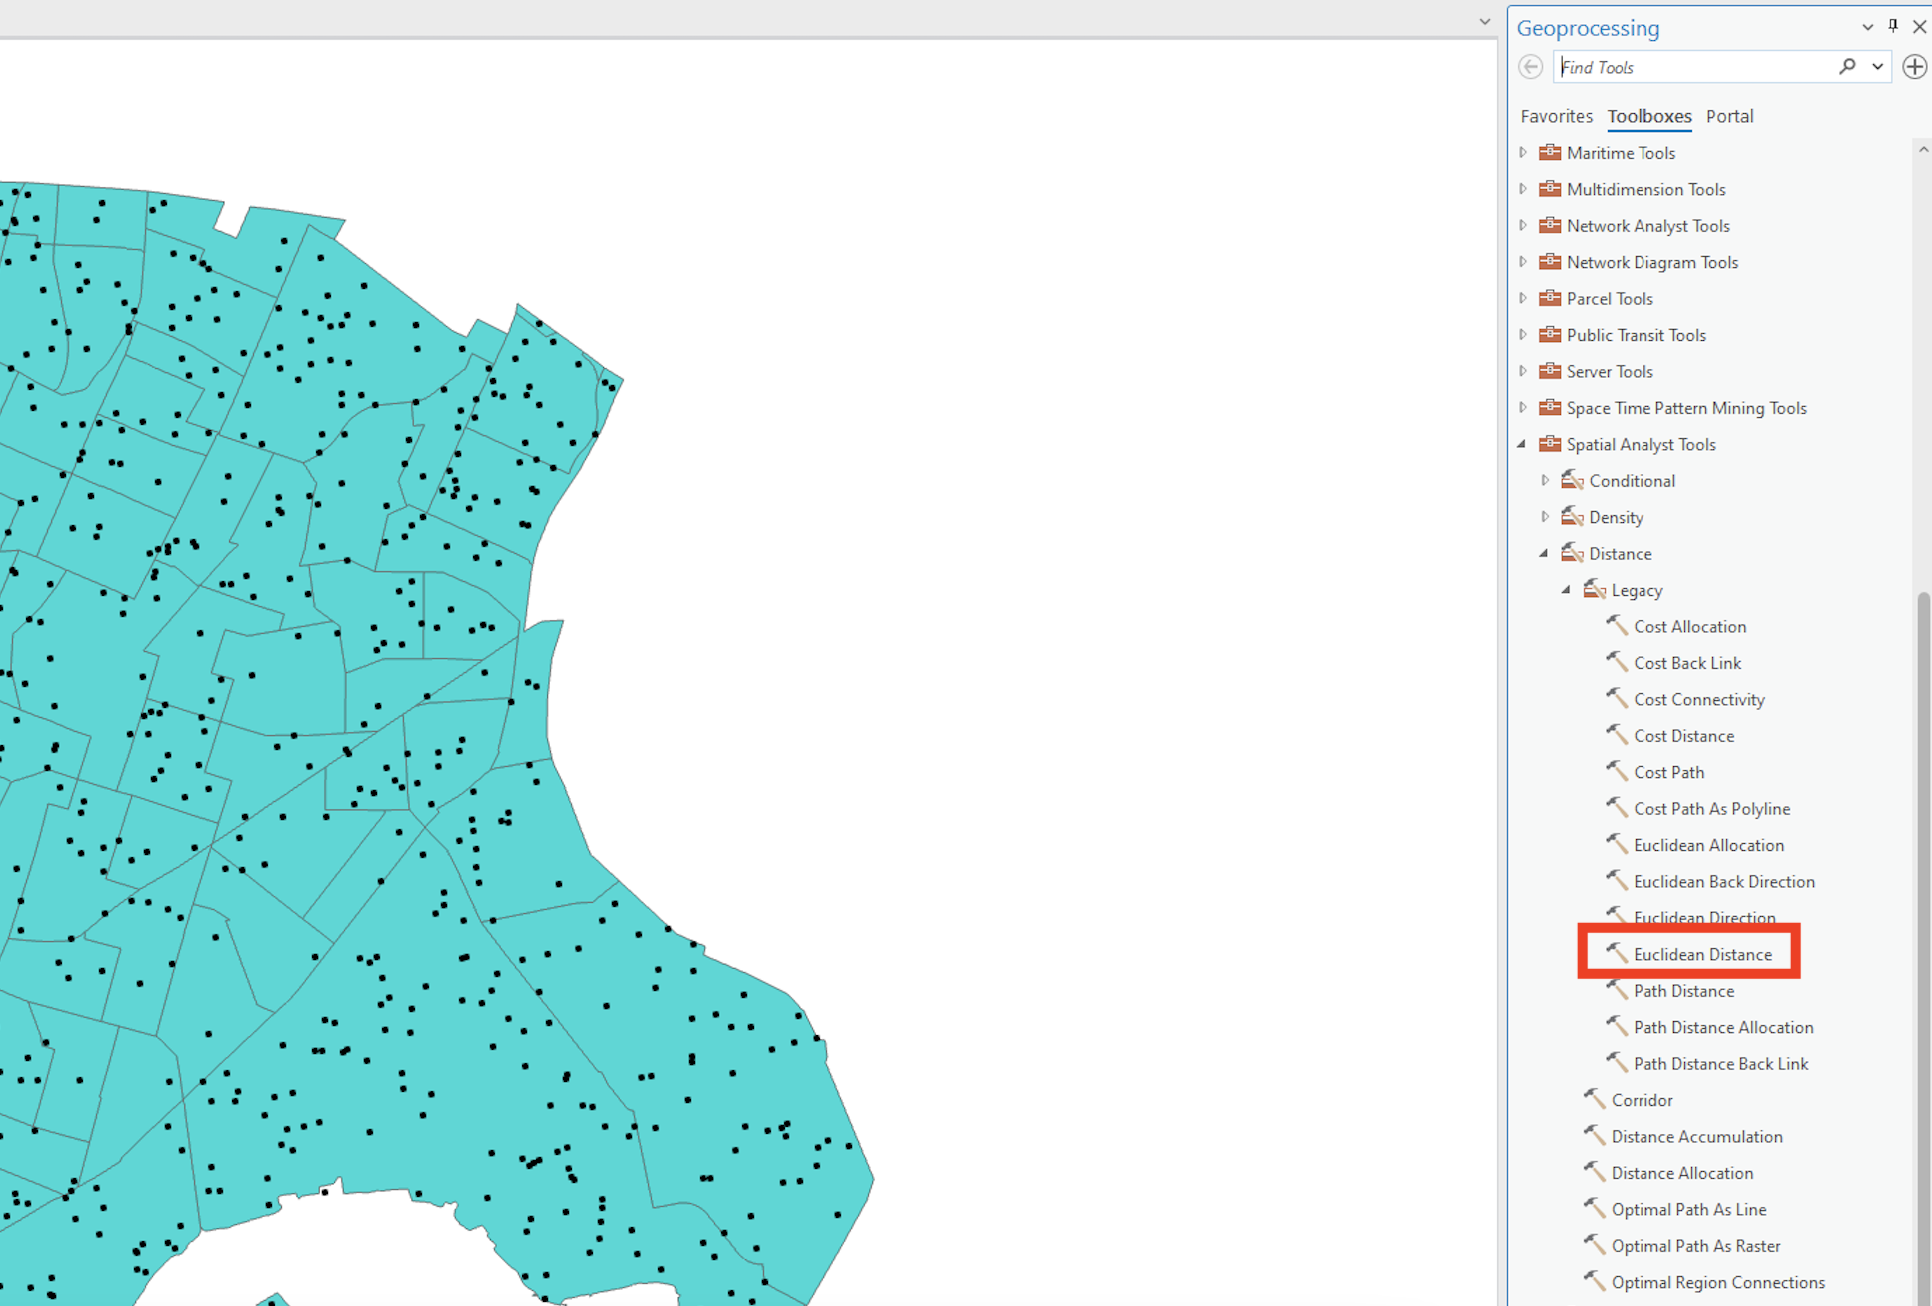Switch to the Portal tab

click(x=1729, y=116)
